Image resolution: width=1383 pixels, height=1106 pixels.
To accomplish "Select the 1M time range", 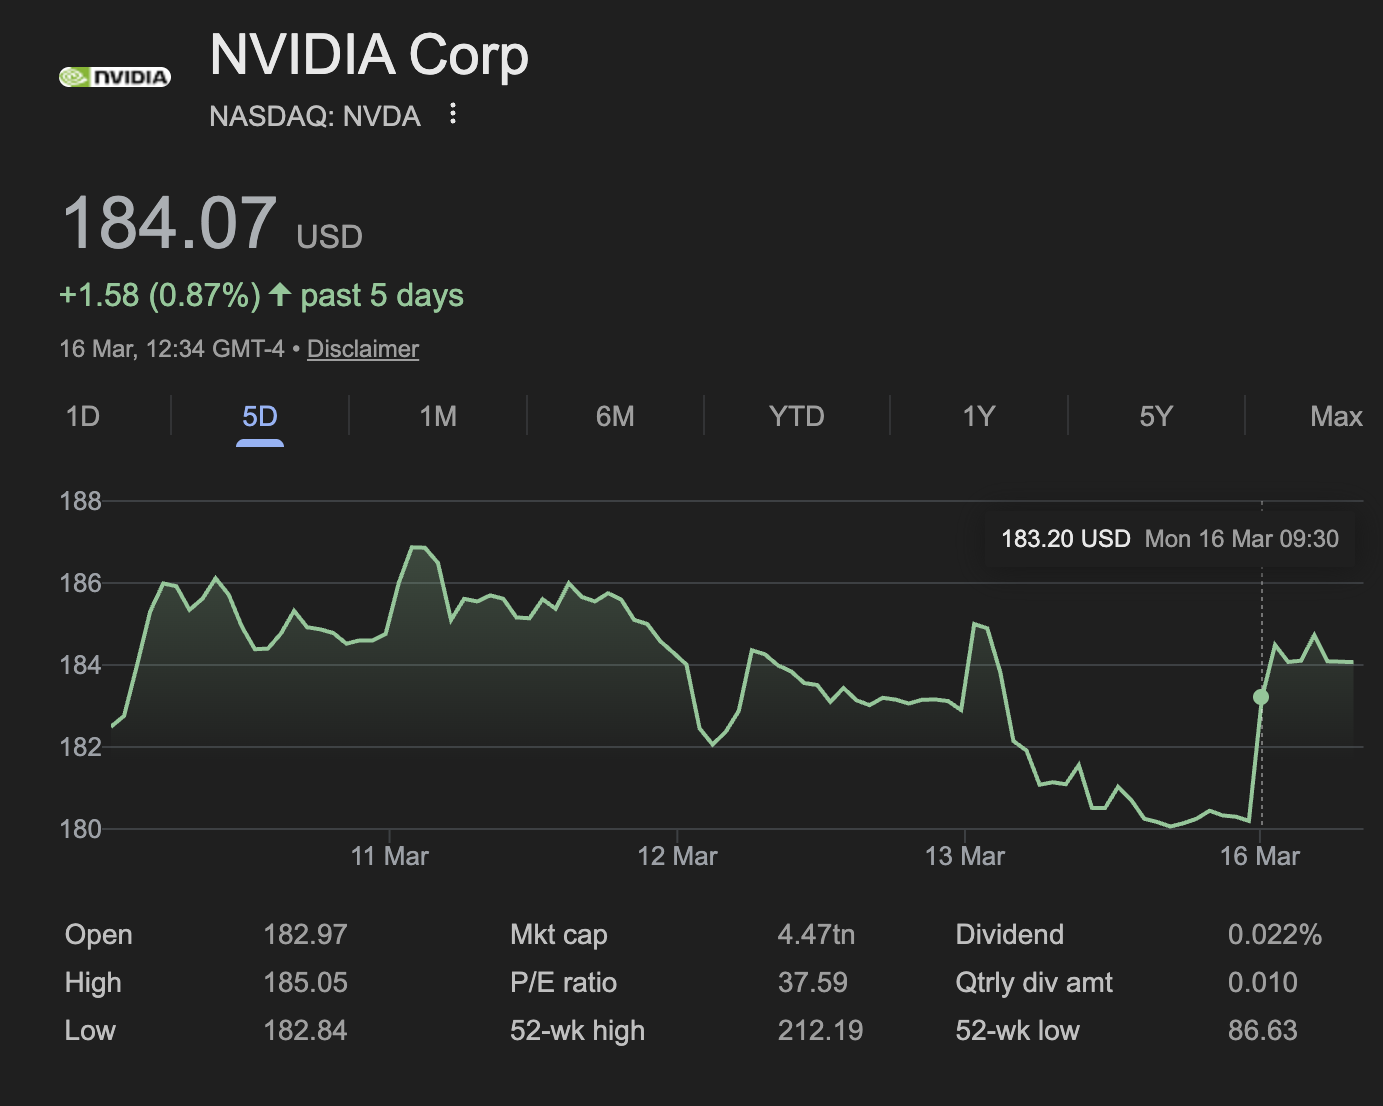I will (x=437, y=416).
